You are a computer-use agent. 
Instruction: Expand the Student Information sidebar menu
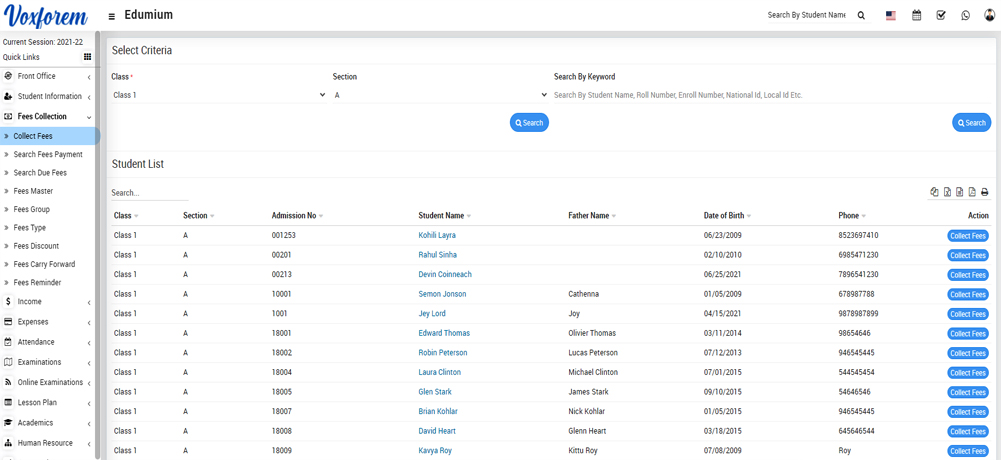[49, 97]
